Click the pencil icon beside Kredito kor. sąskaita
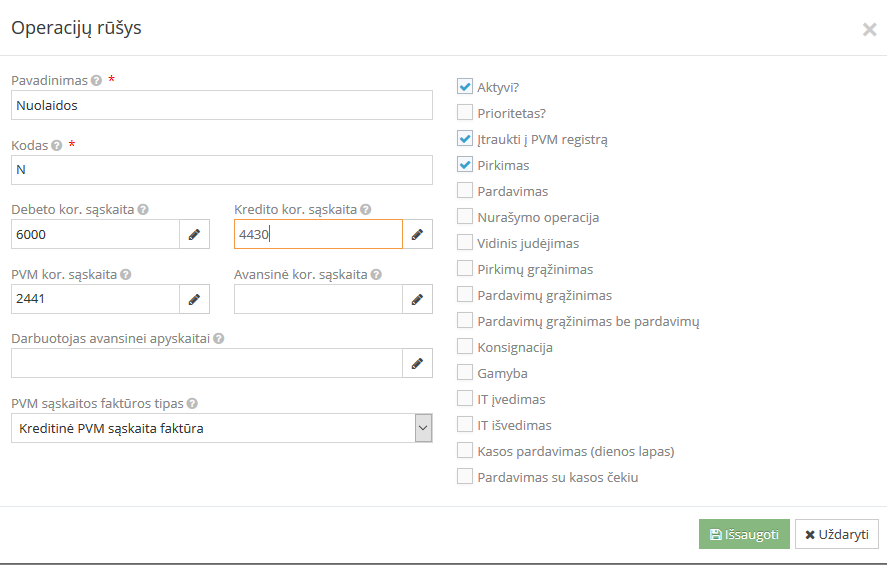Screen dimensions: 887x565 417,235
